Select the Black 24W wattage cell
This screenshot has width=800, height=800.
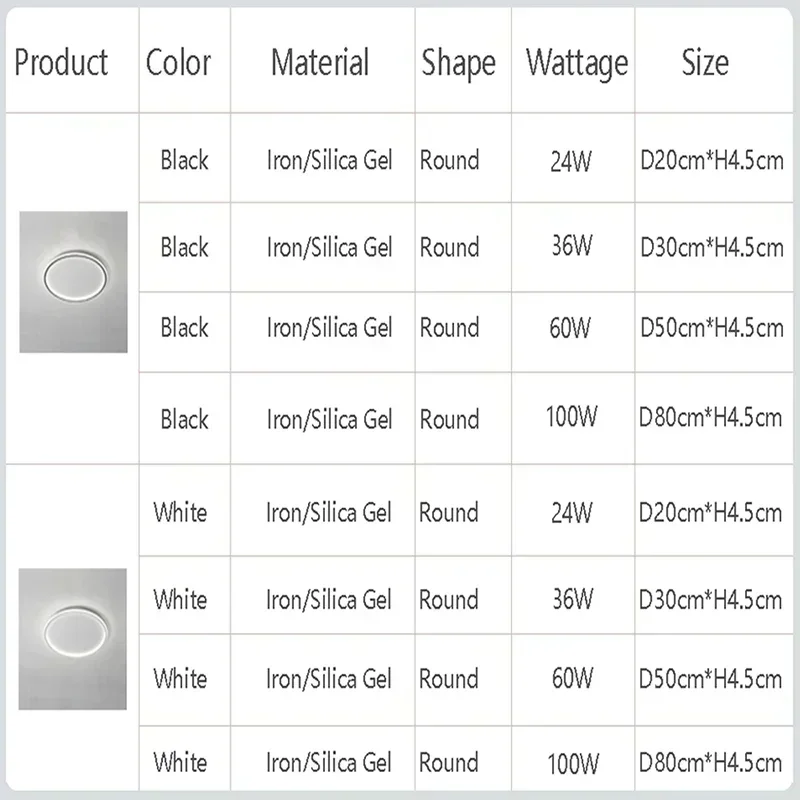click(x=571, y=161)
